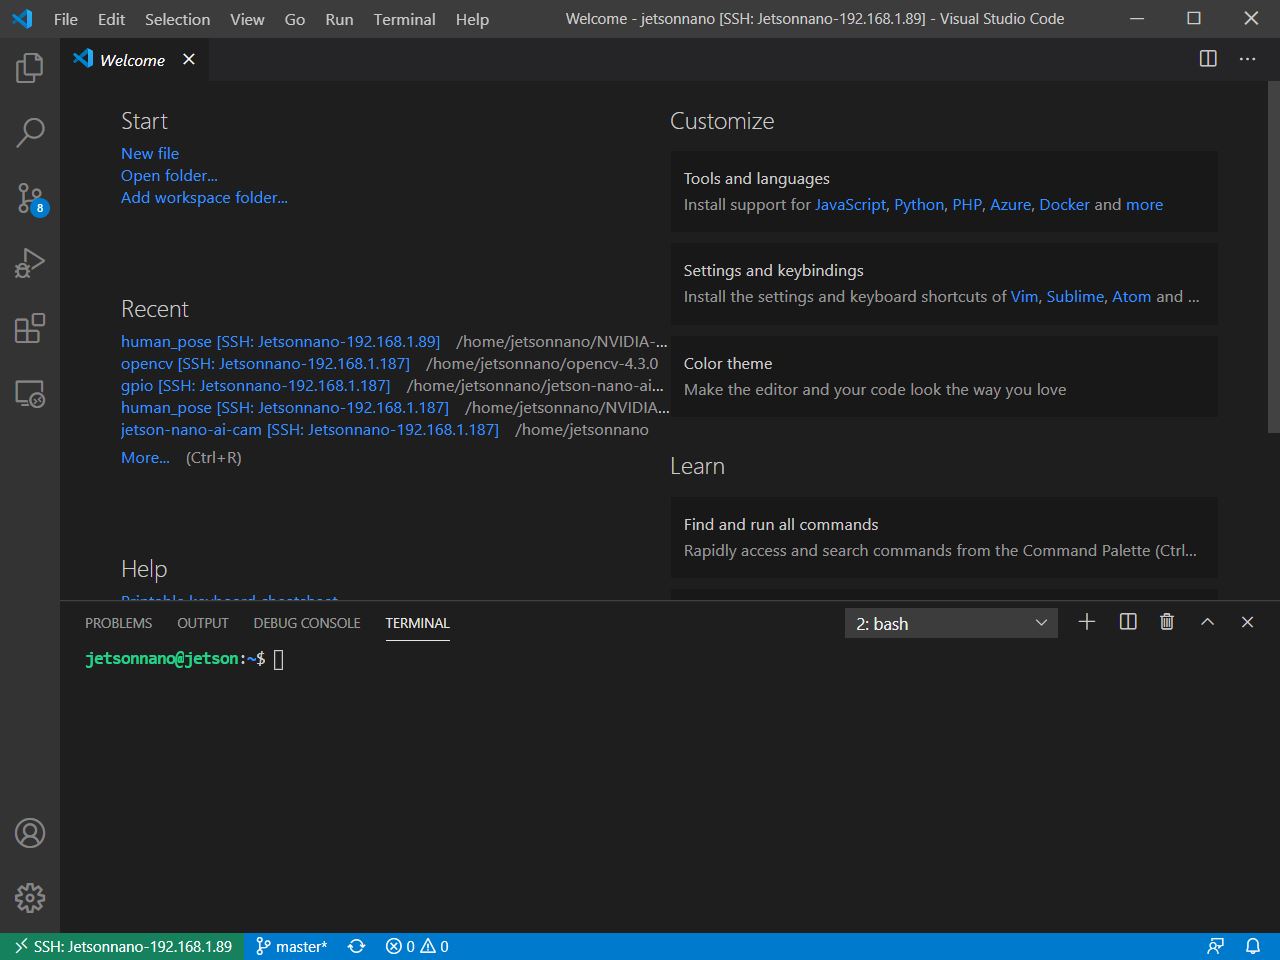
Task: Click the More... recent link
Action: click(145, 457)
